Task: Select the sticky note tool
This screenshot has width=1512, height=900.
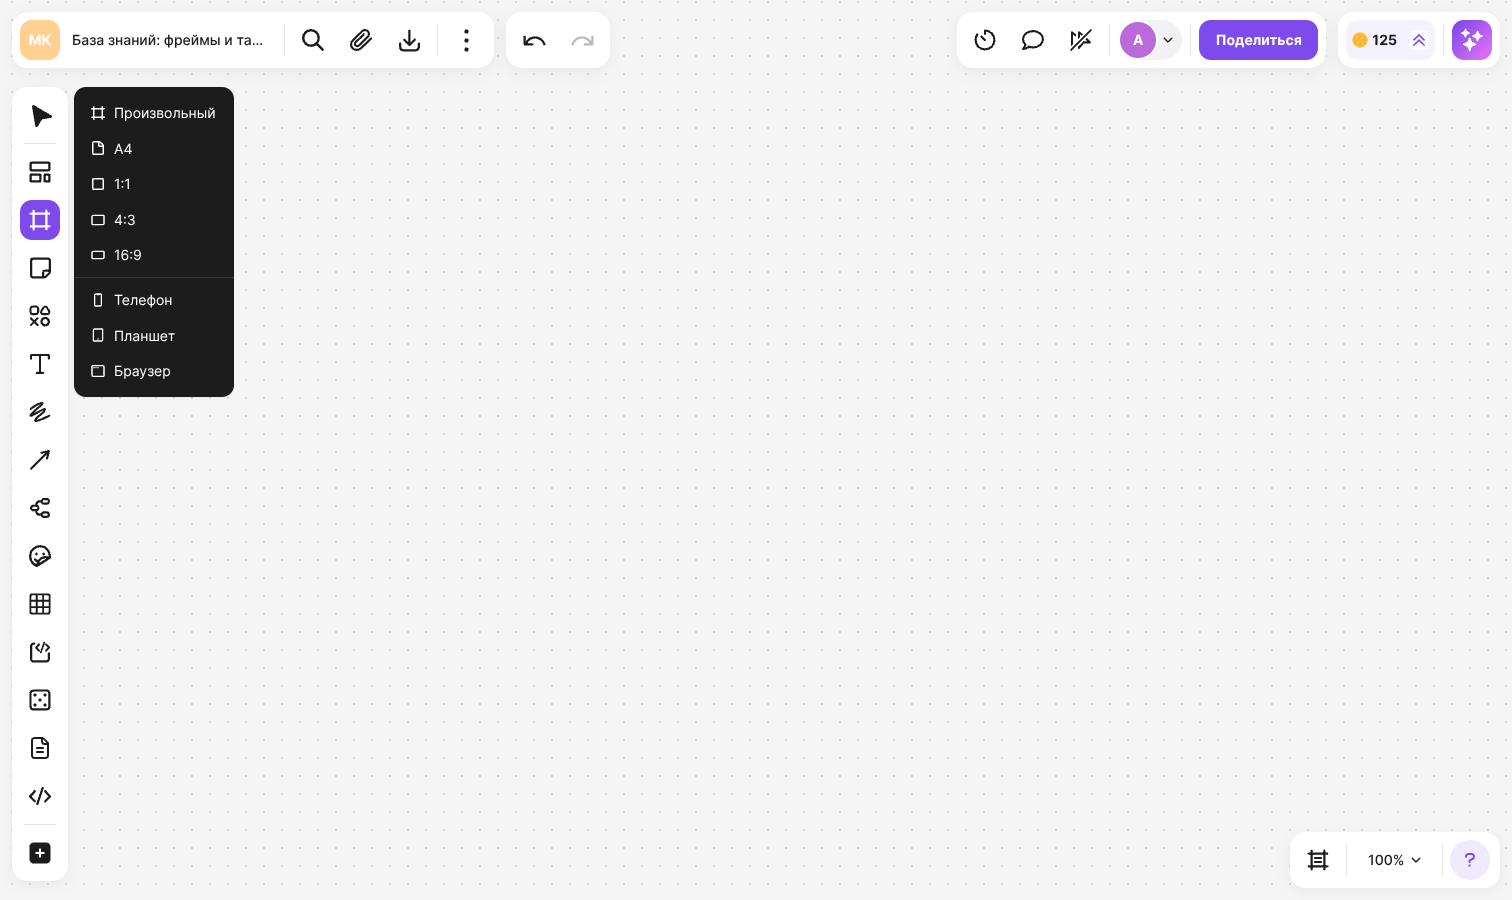Action: (40, 268)
